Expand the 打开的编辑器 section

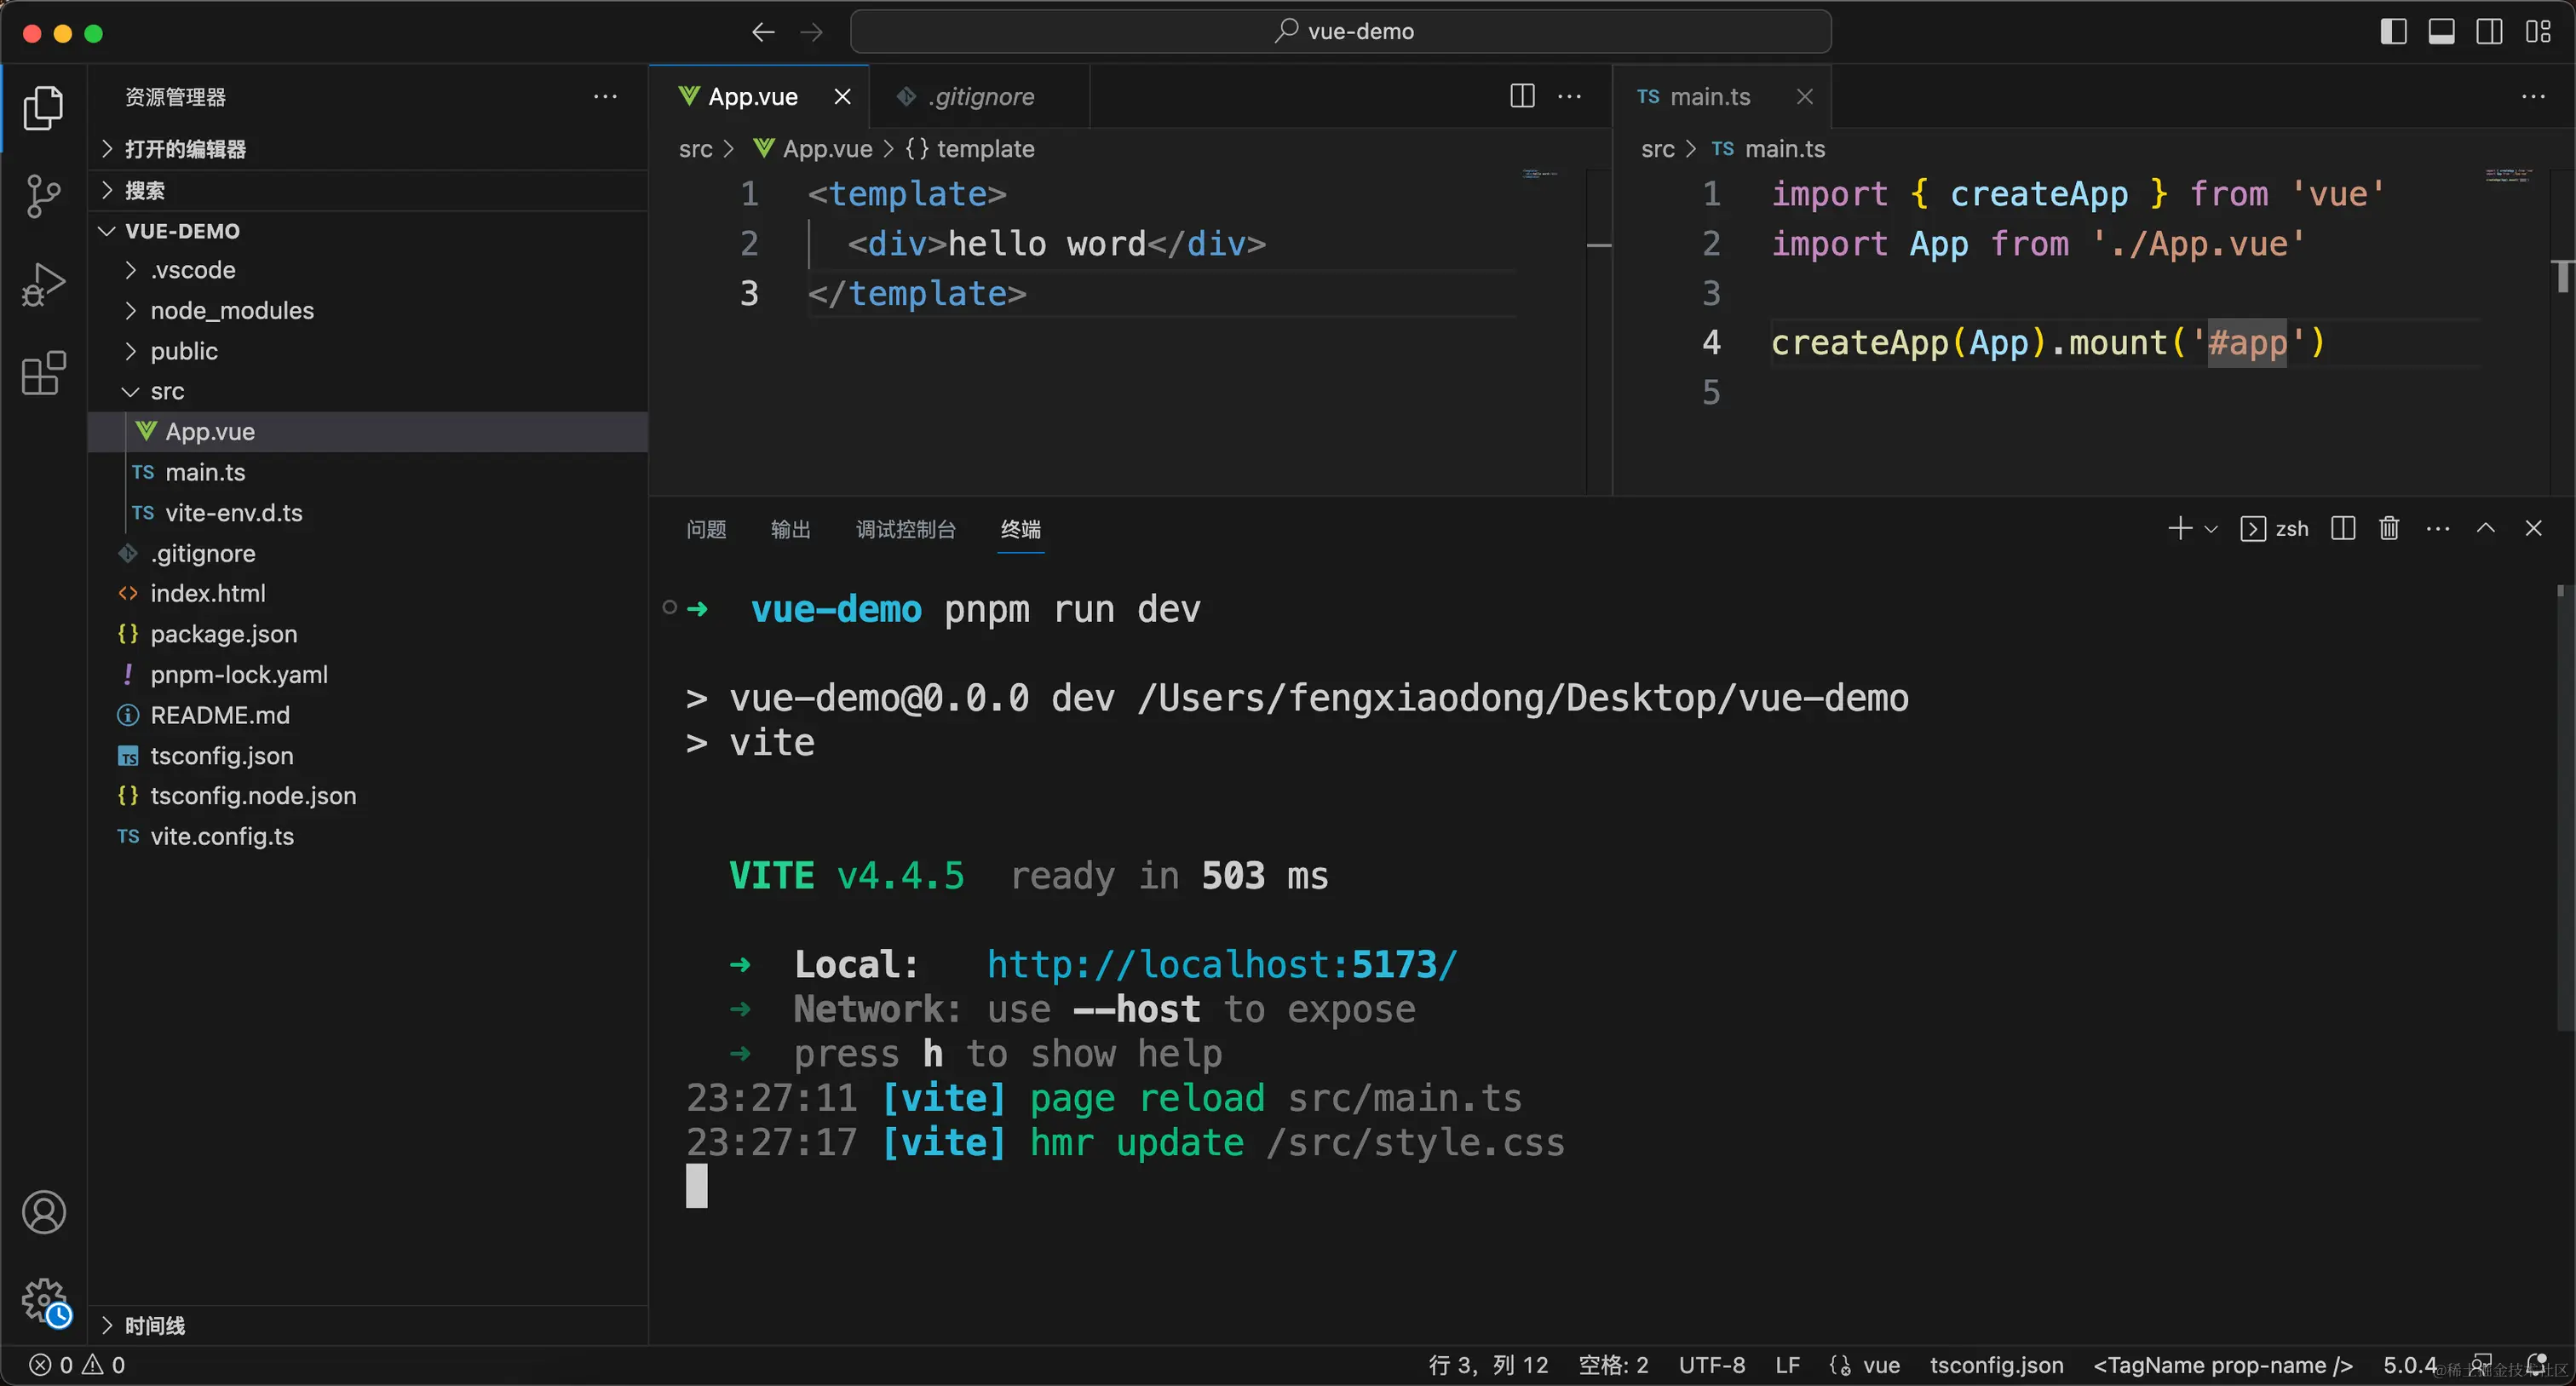point(368,149)
